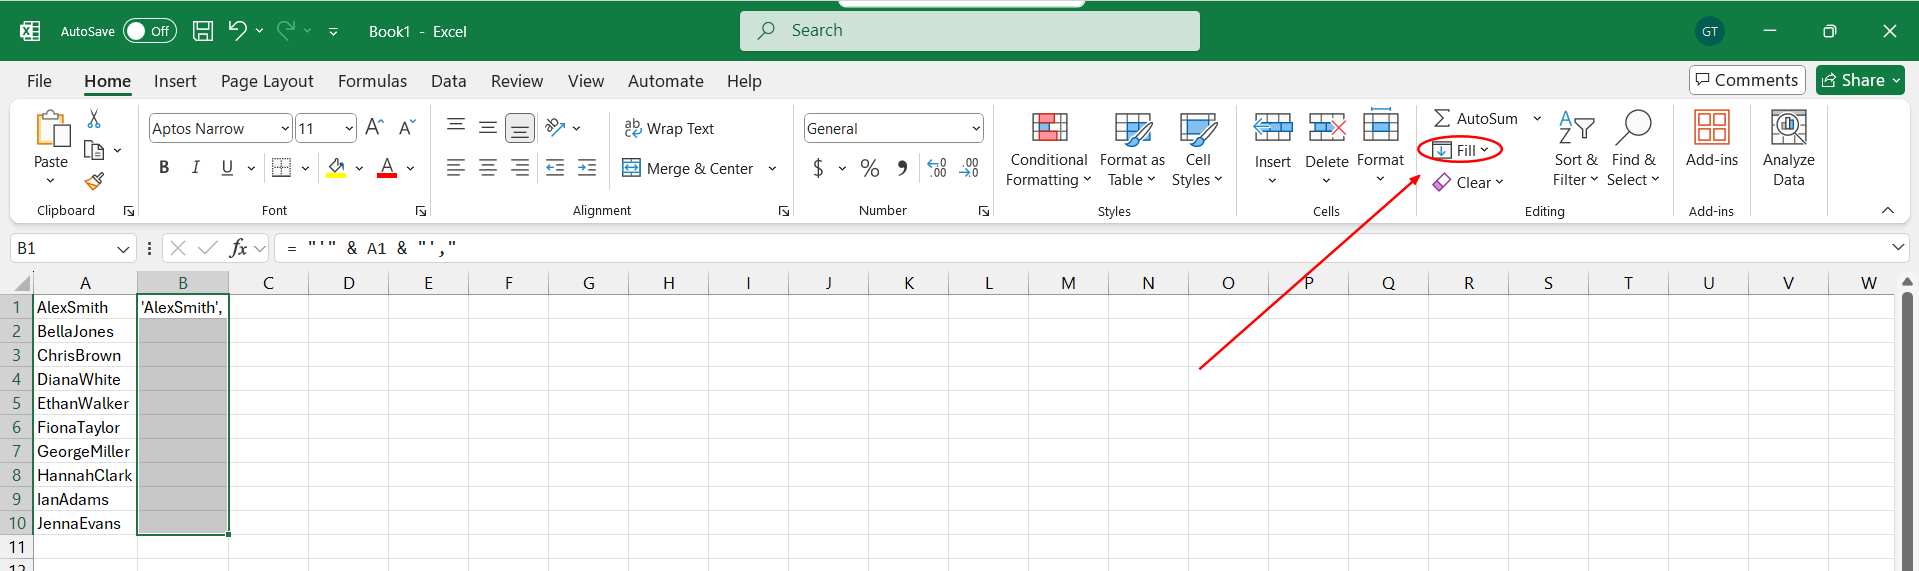This screenshot has height=571, width=1919.
Task: Click Format as Table button
Action: (1132, 149)
